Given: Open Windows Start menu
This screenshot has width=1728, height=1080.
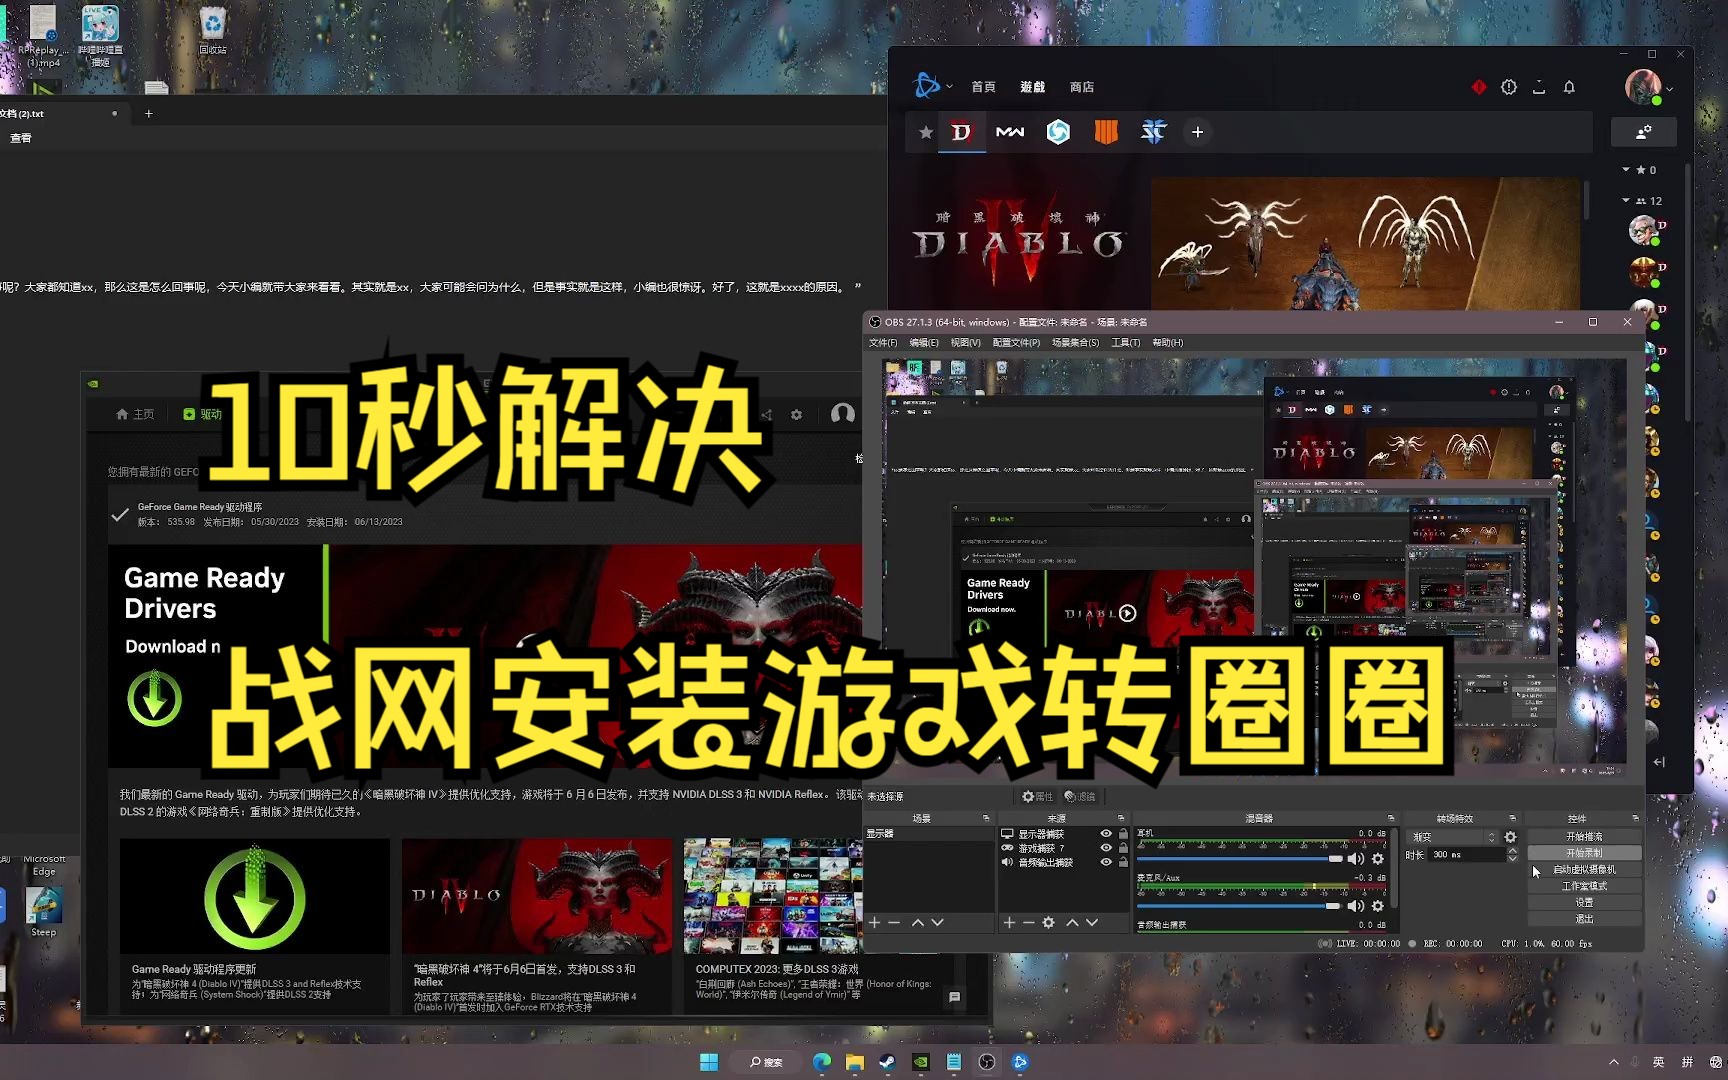Looking at the screenshot, I should 709,1062.
